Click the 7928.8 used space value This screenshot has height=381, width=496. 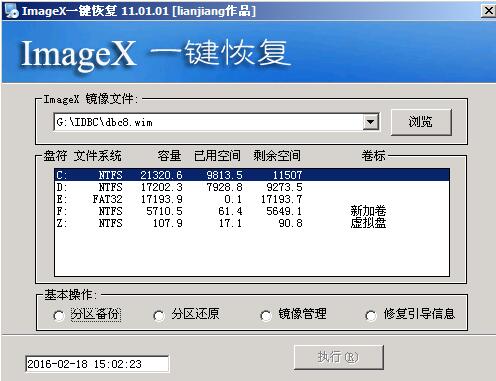pyautogui.click(x=224, y=187)
